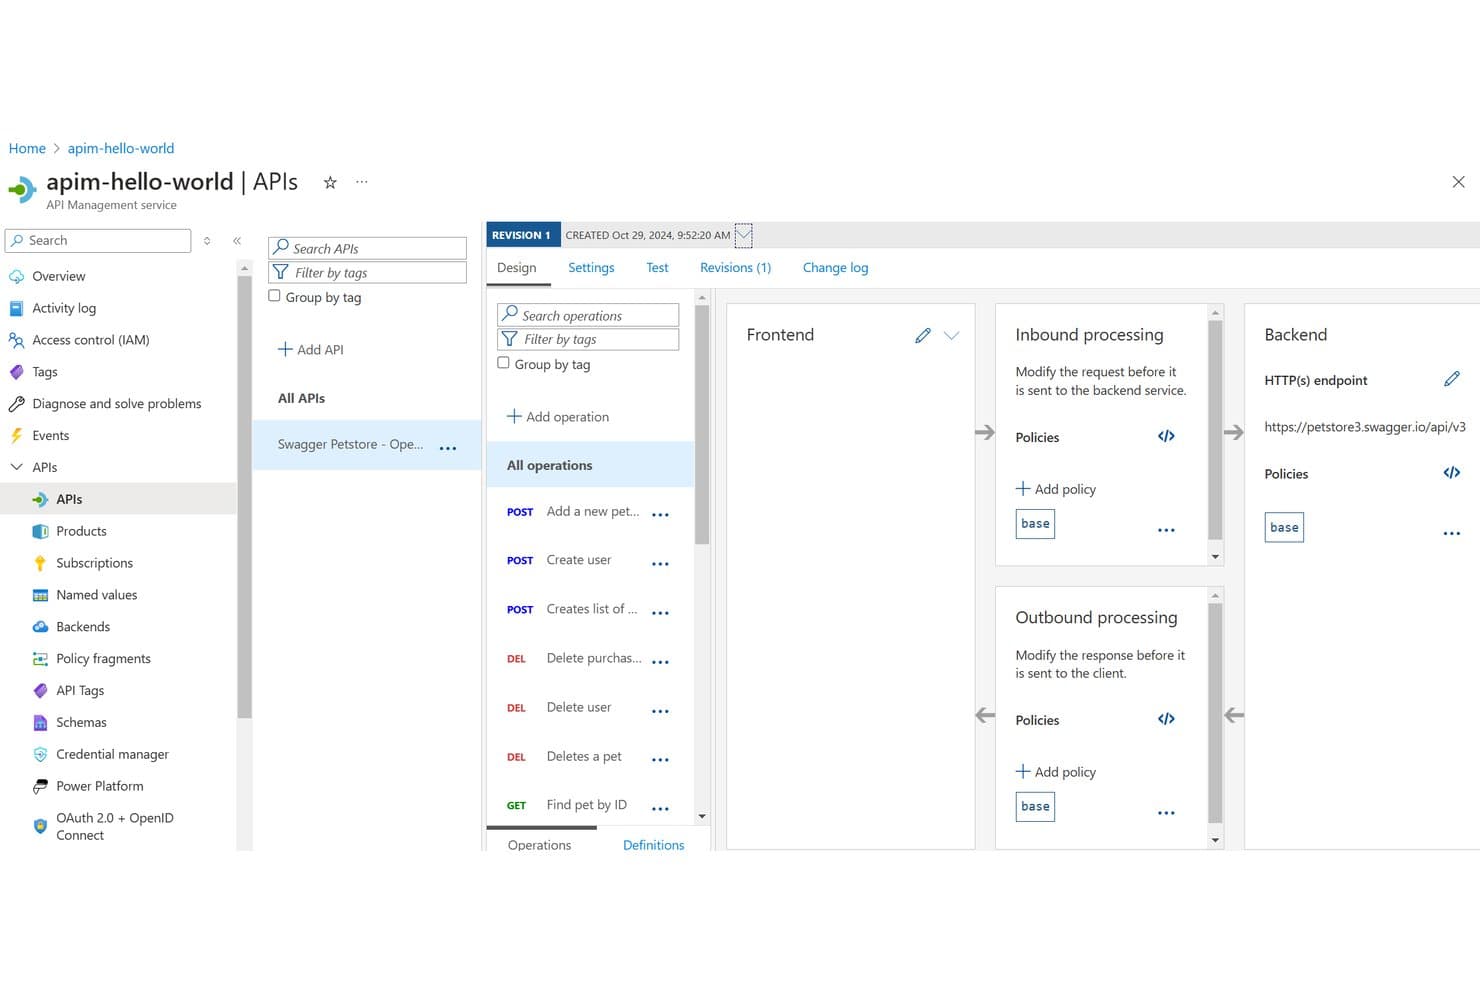Open Events in the sidebar
The height and width of the screenshot is (987, 1480).
pos(50,436)
